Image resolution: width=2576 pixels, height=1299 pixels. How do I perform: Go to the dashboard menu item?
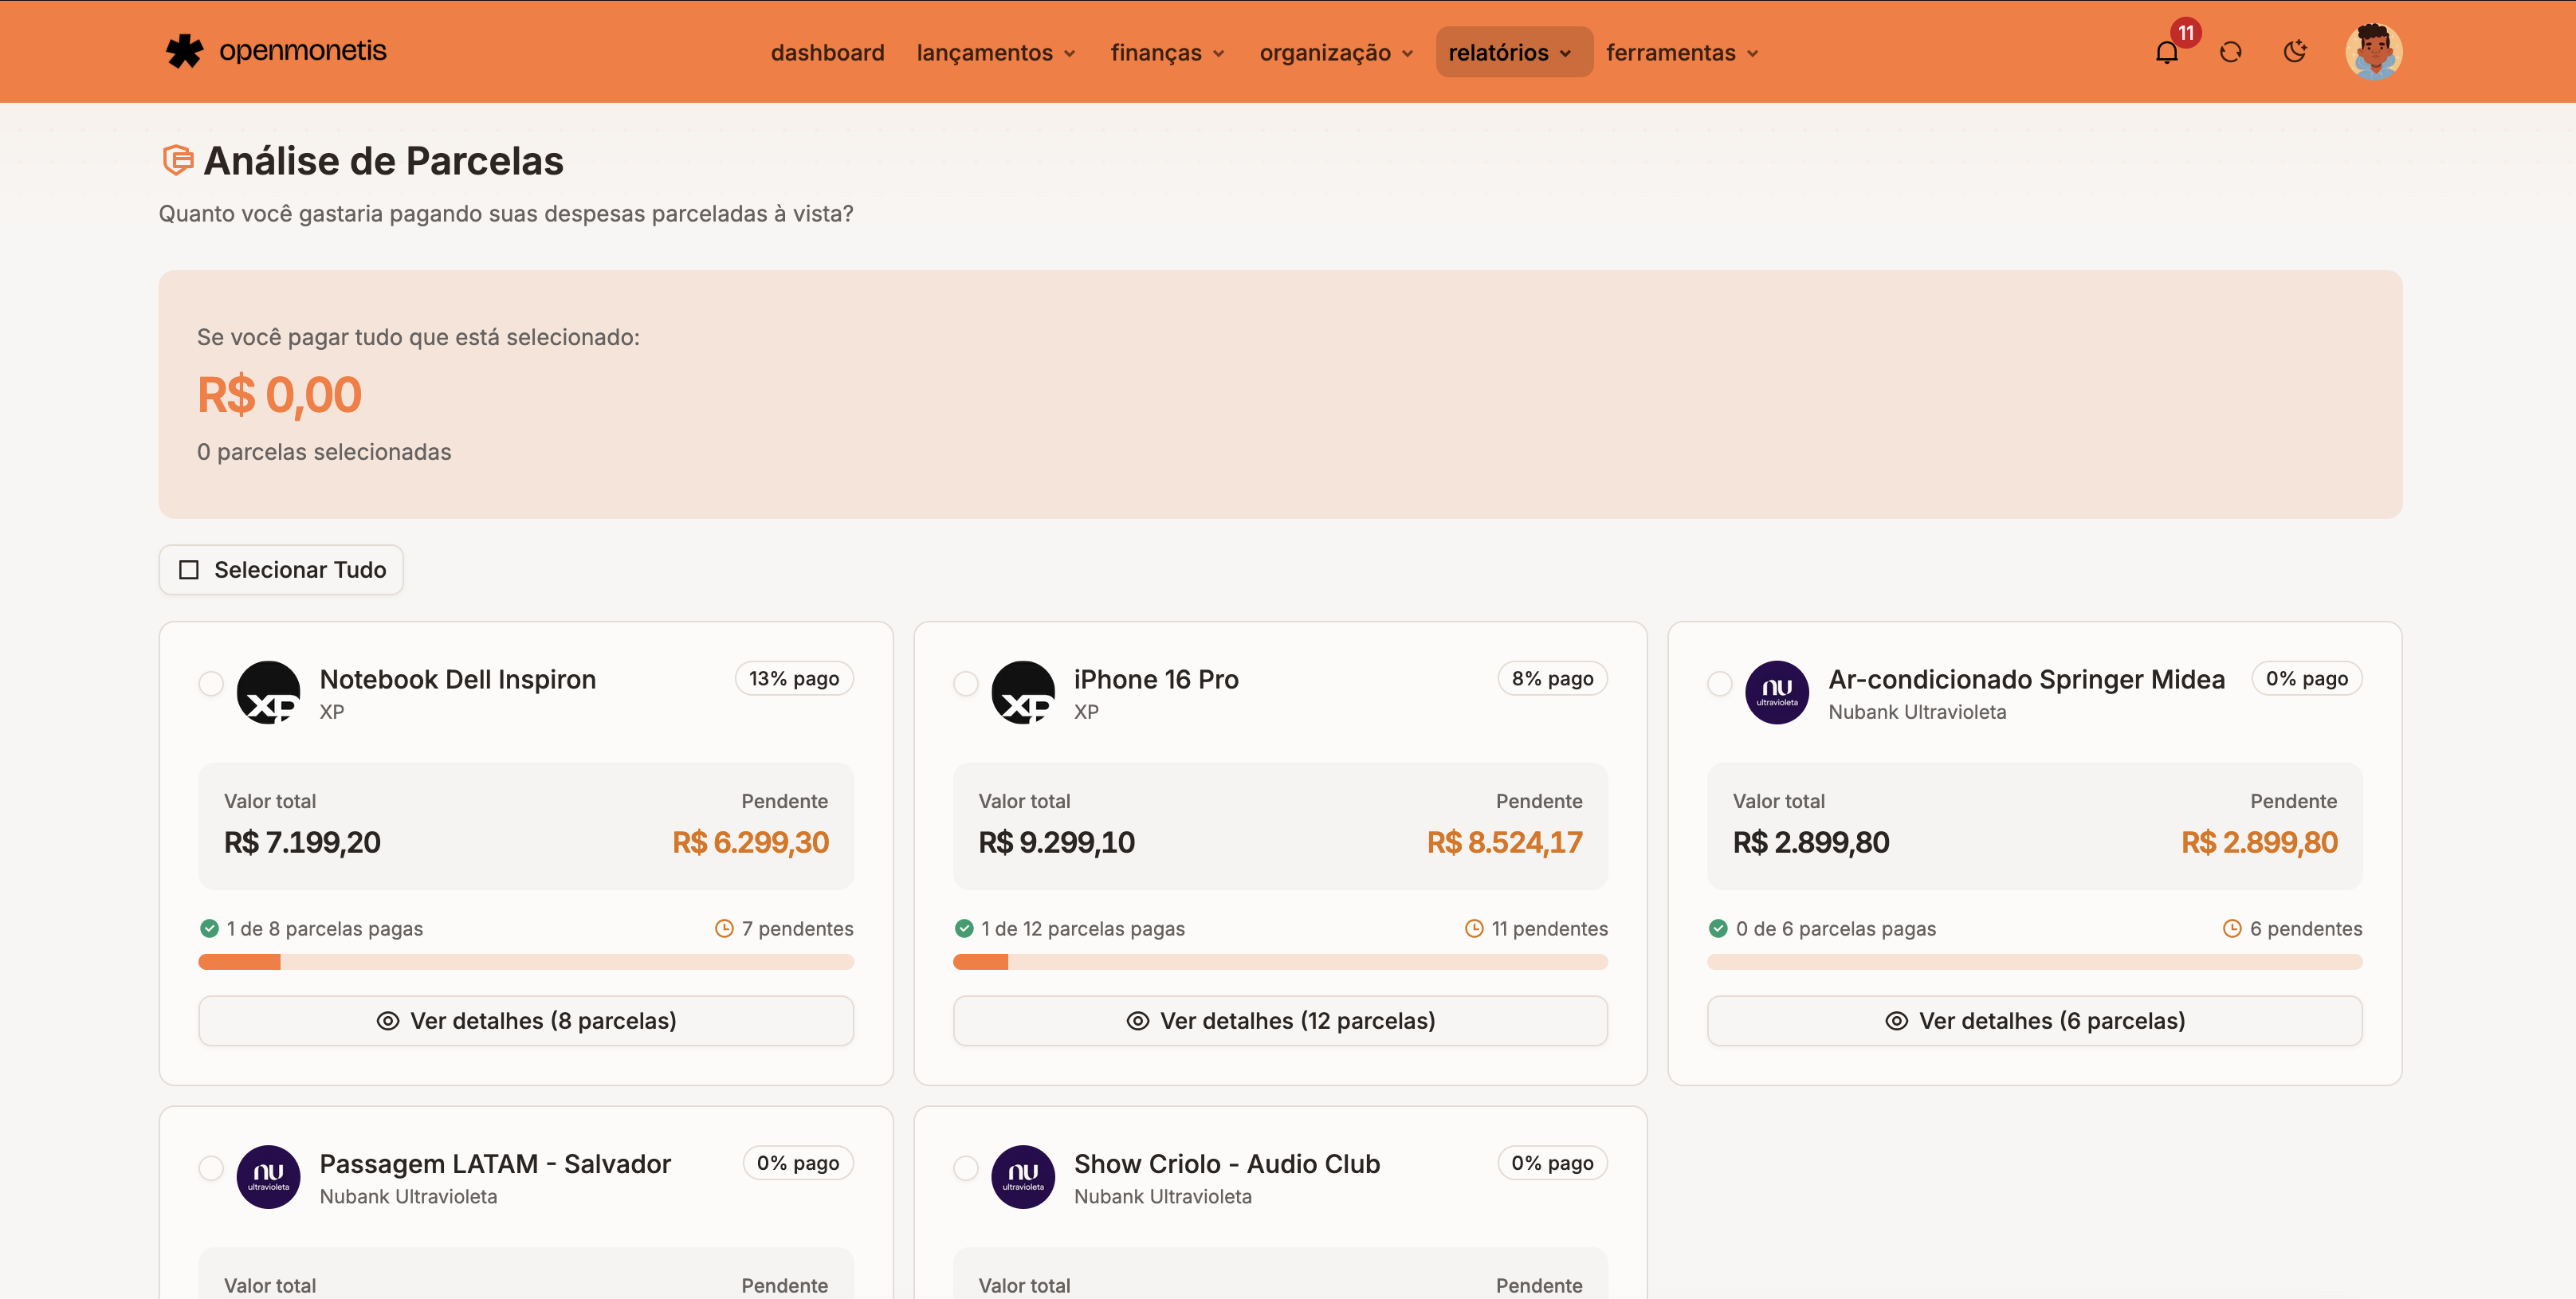click(x=827, y=52)
